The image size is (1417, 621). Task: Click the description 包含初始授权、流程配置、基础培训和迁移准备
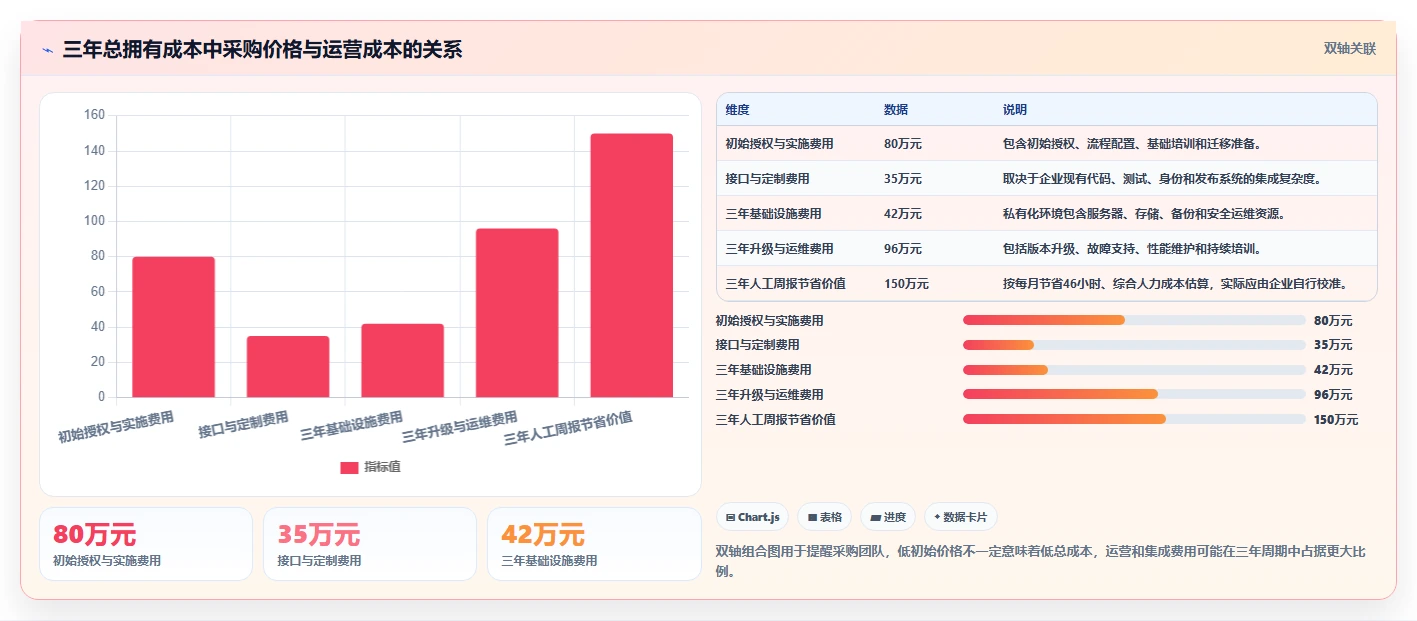click(x=1132, y=144)
